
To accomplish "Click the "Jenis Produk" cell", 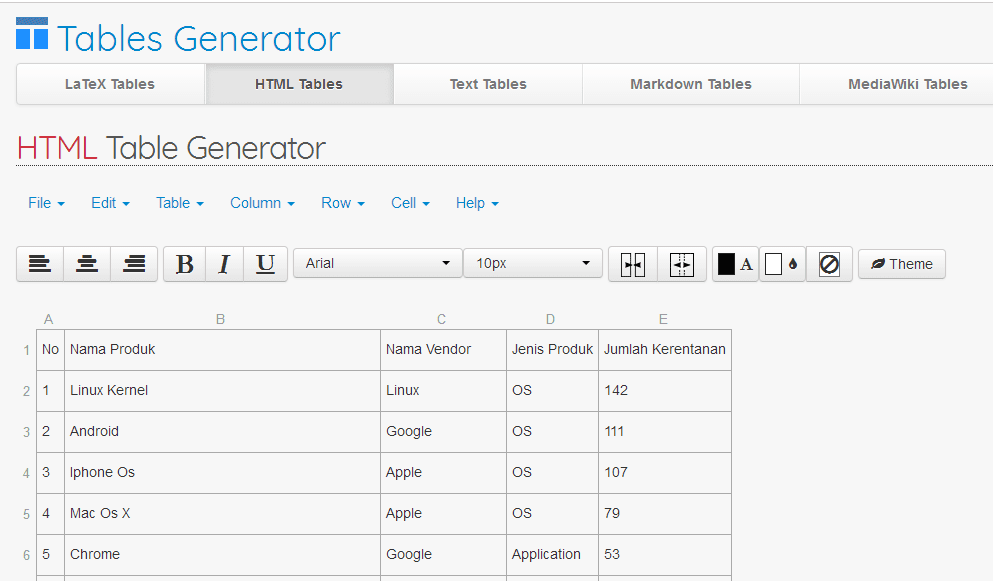I will 552,350.
